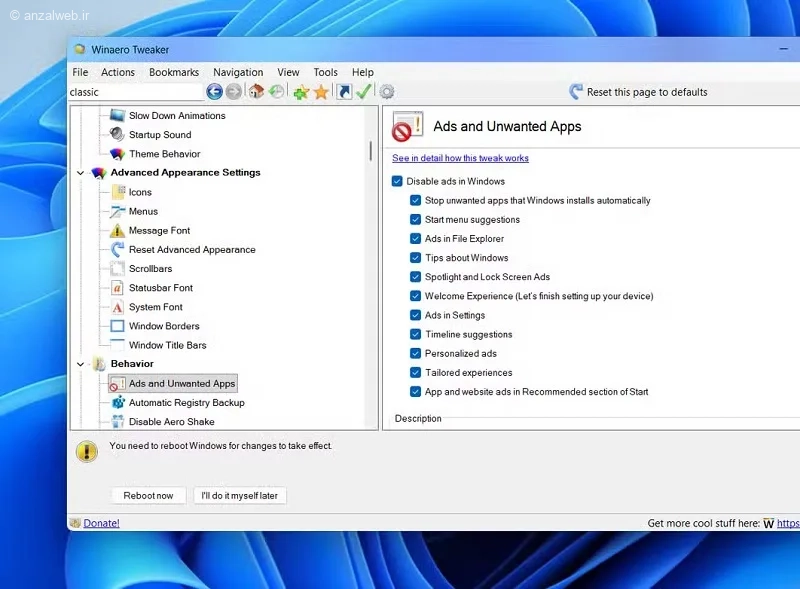Click the Automatic Registry Backup icon
Viewport: 800px width, 589px height.
click(118, 402)
